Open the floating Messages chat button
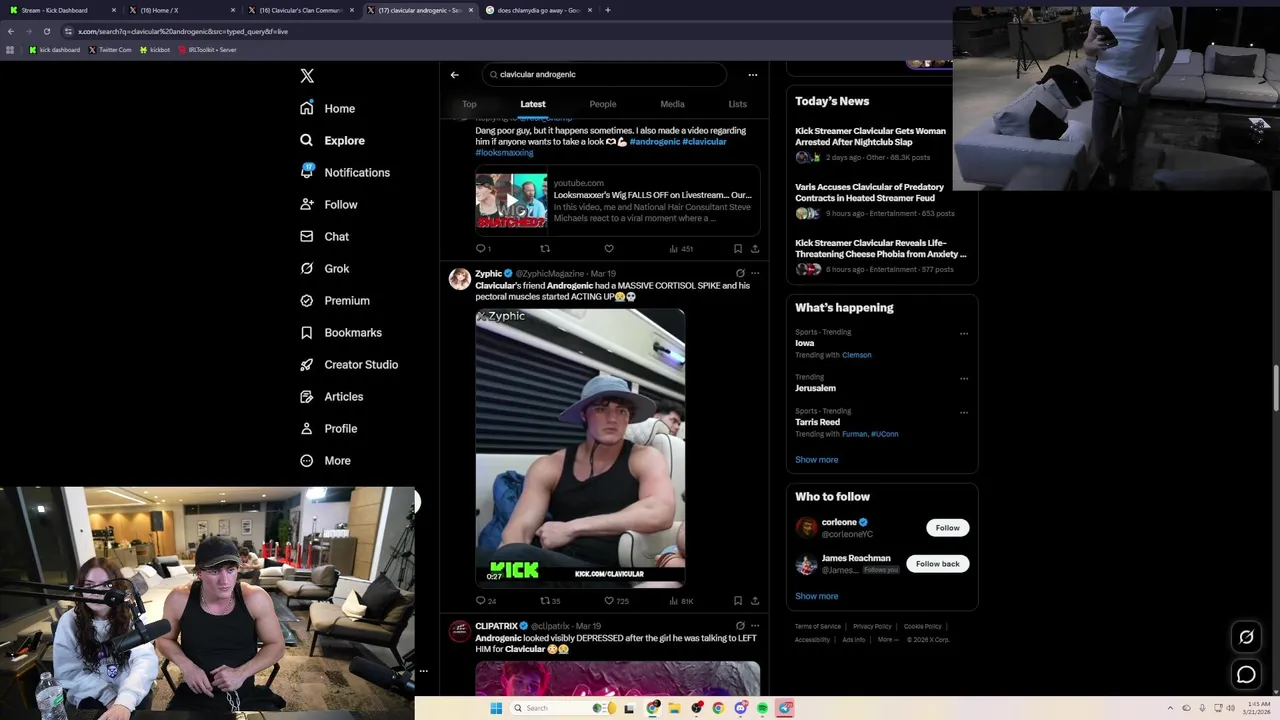Image resolution: width=1280 pixels, height=720 pixels. pos(1246,675)
